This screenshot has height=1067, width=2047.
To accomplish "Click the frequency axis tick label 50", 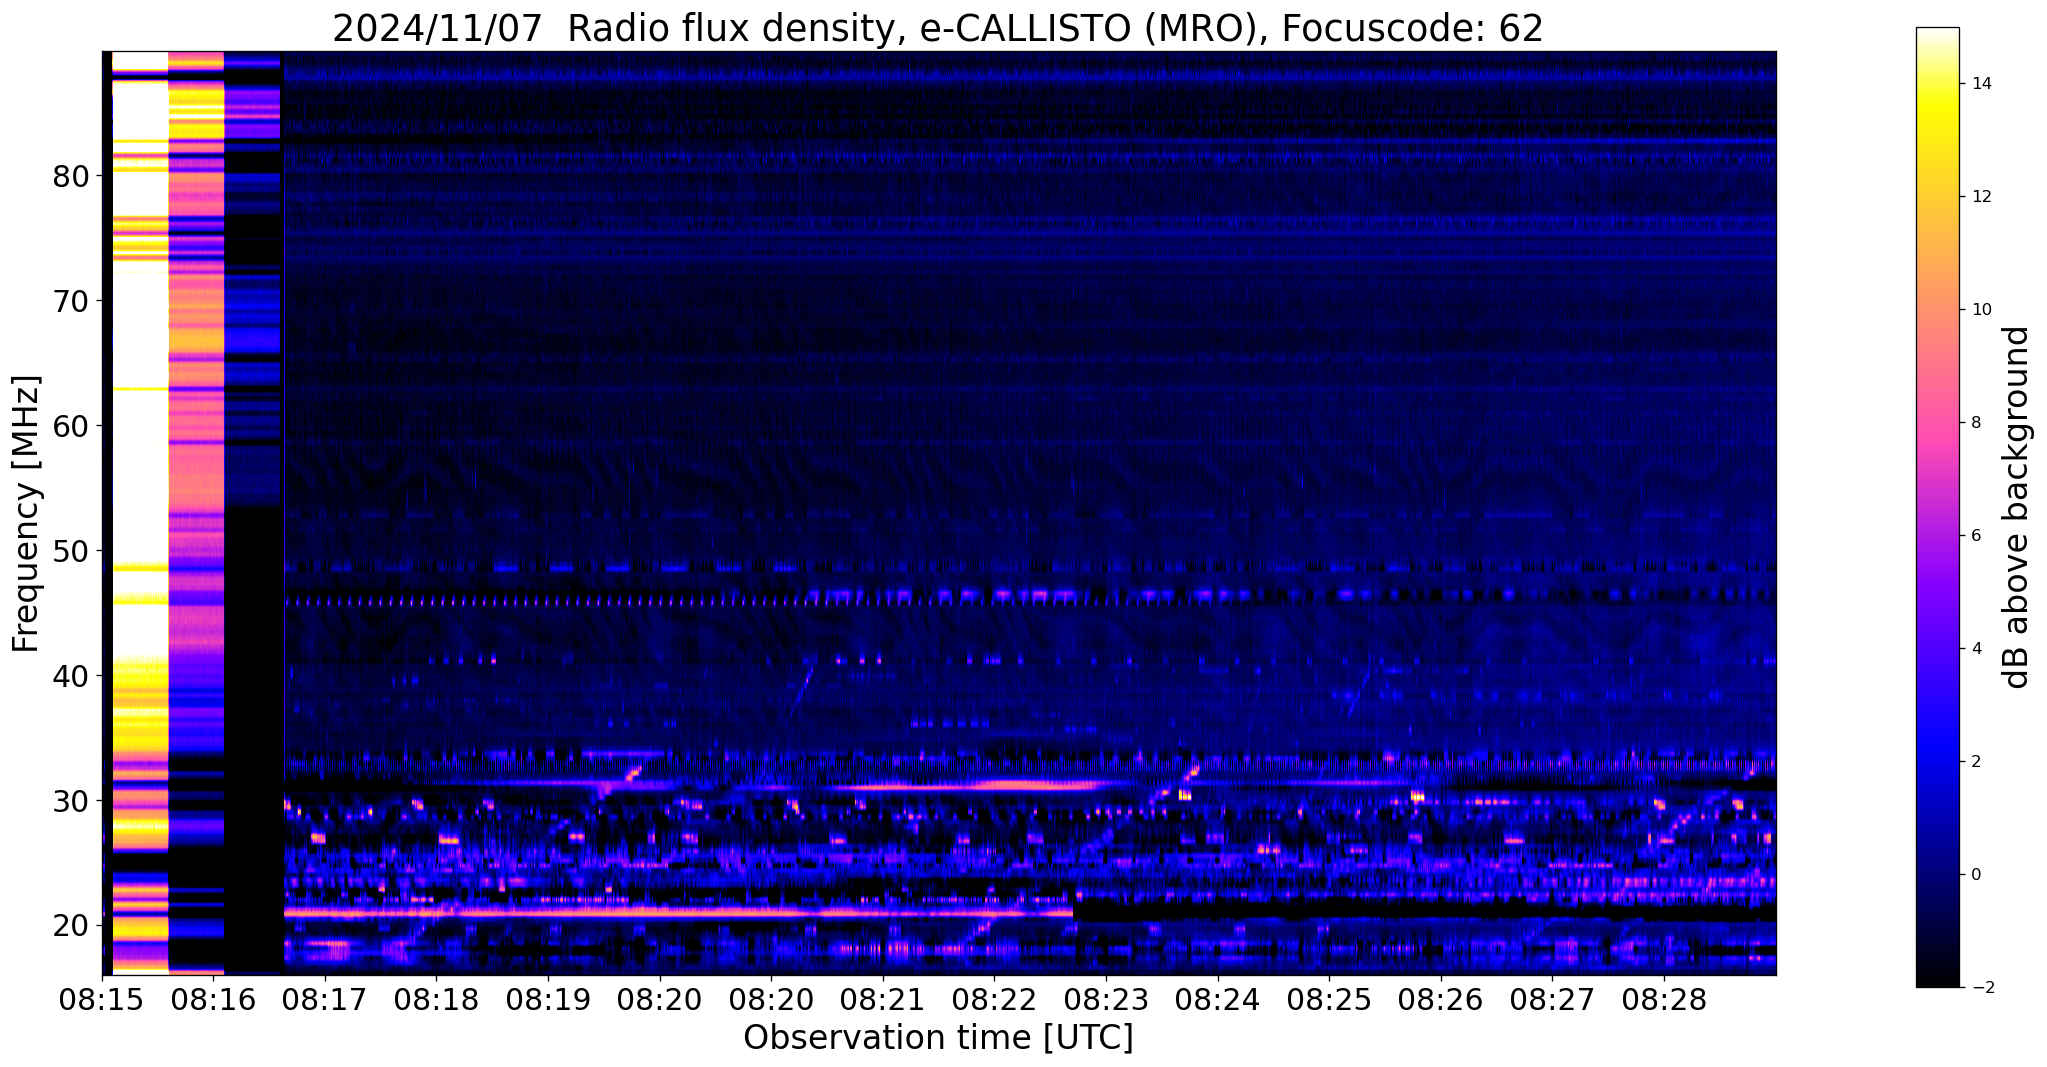I will [x=70, y=551].
